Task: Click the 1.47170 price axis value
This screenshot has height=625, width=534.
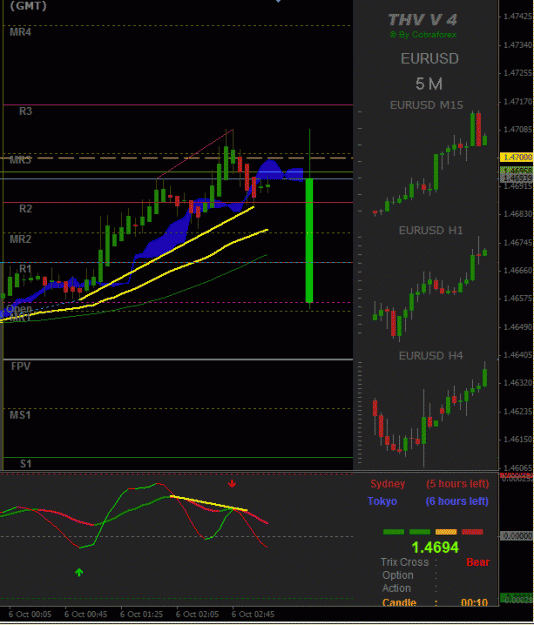Action: [518, 102]
